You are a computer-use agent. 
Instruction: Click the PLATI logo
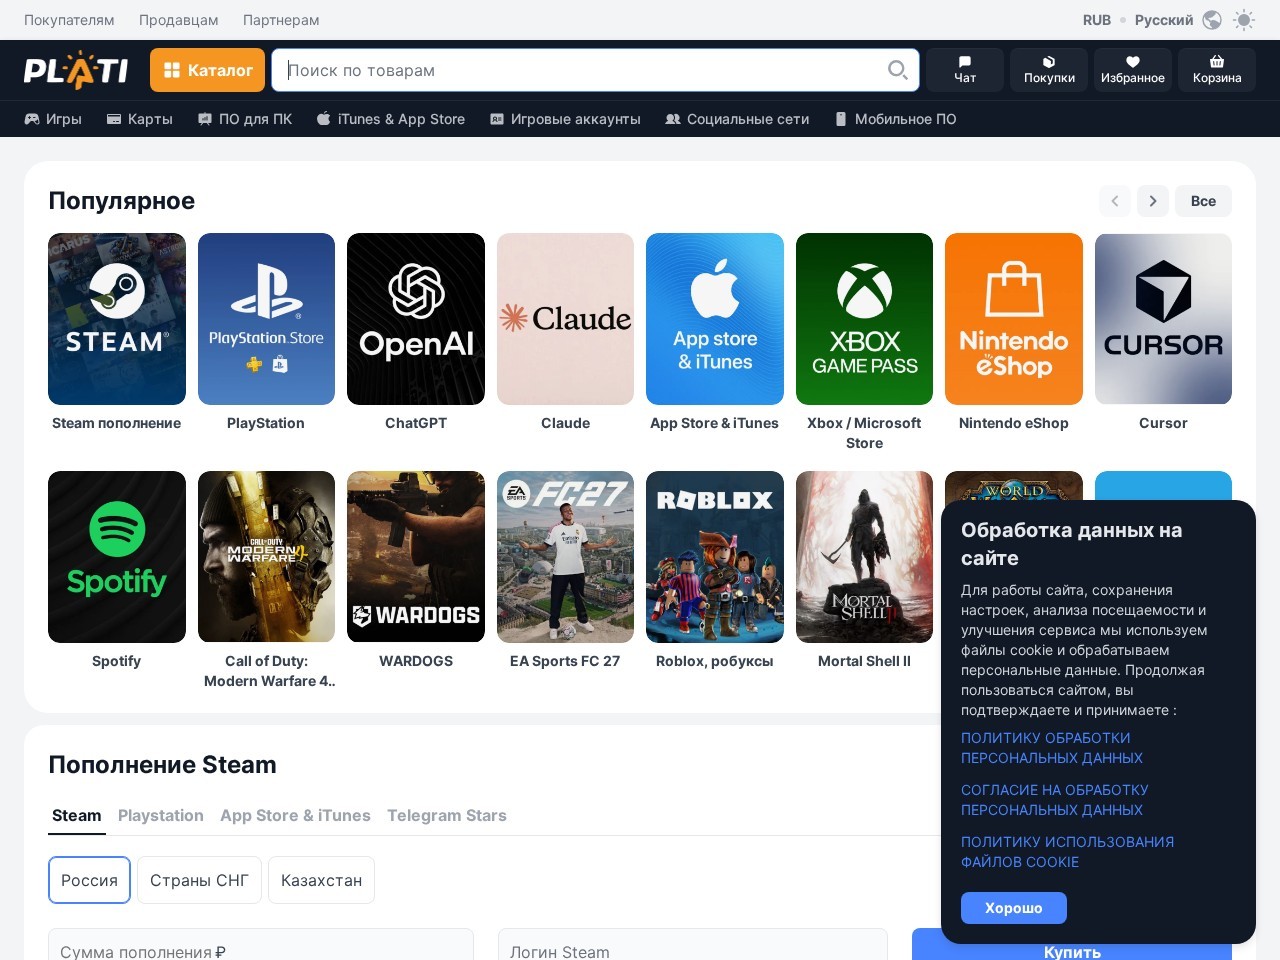[x=76, y=70]
